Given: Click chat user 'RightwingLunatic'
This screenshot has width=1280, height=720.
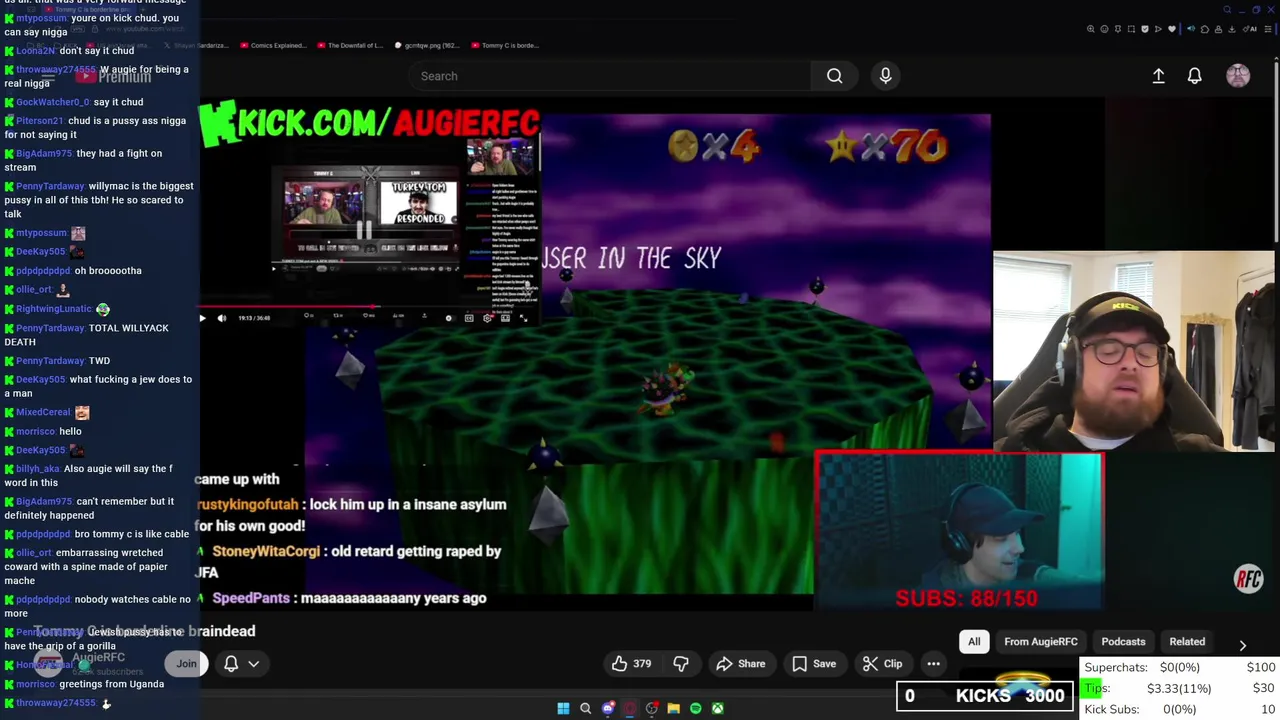Looking at the screenshot, I should (54, 309).
